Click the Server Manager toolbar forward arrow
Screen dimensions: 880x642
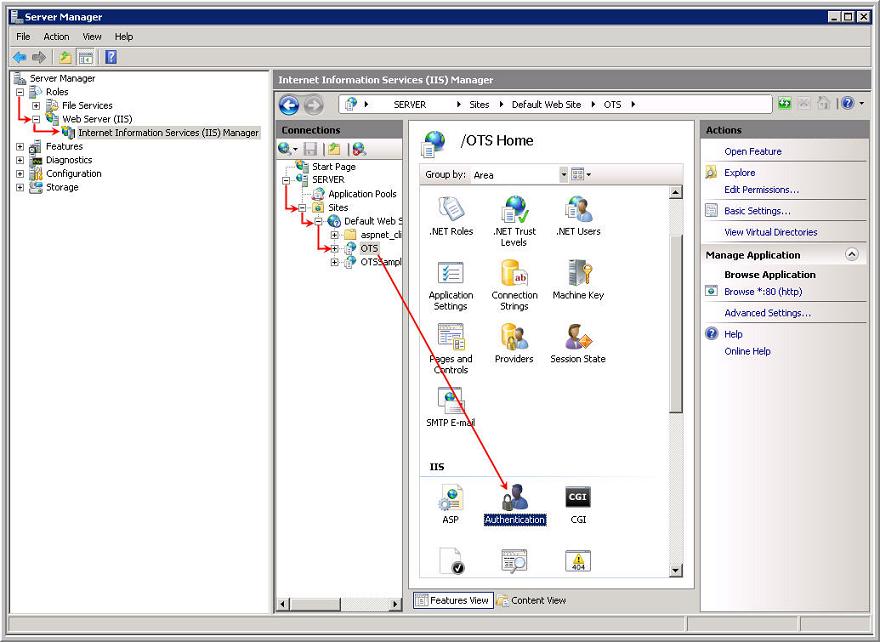[x=39, y=57]
